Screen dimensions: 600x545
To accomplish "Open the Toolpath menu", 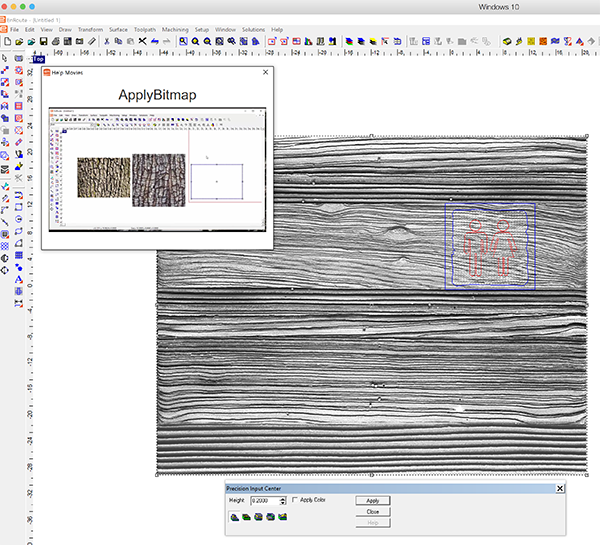I will point(144,29).
